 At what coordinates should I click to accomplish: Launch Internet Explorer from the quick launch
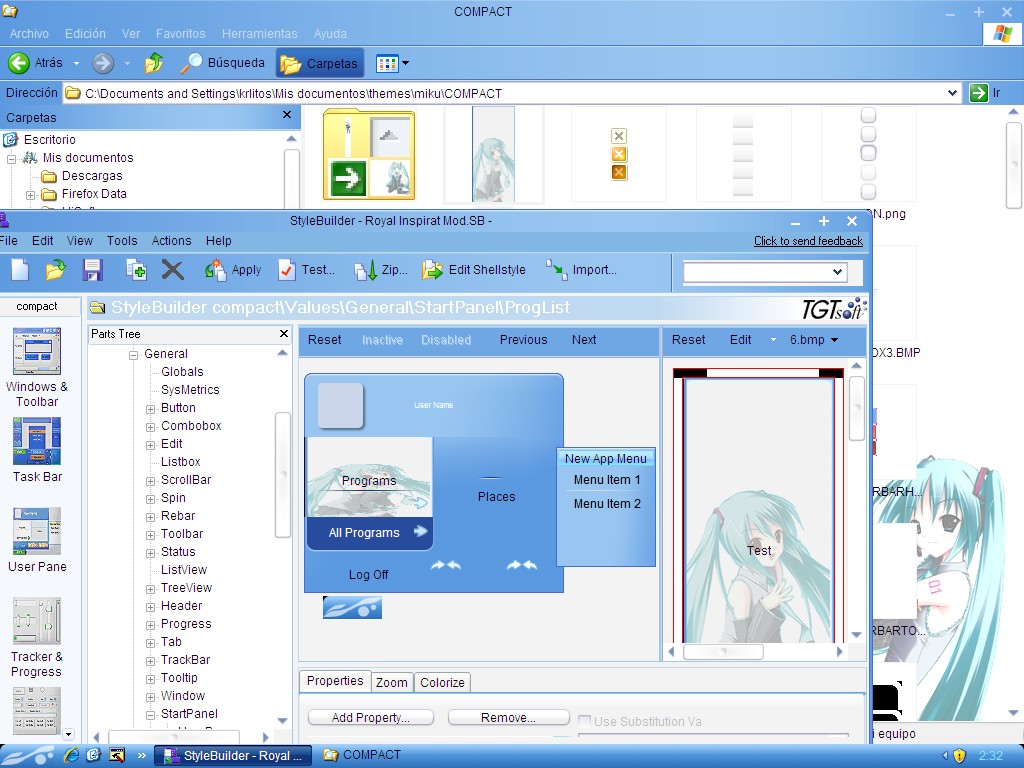tap(71, 755)
